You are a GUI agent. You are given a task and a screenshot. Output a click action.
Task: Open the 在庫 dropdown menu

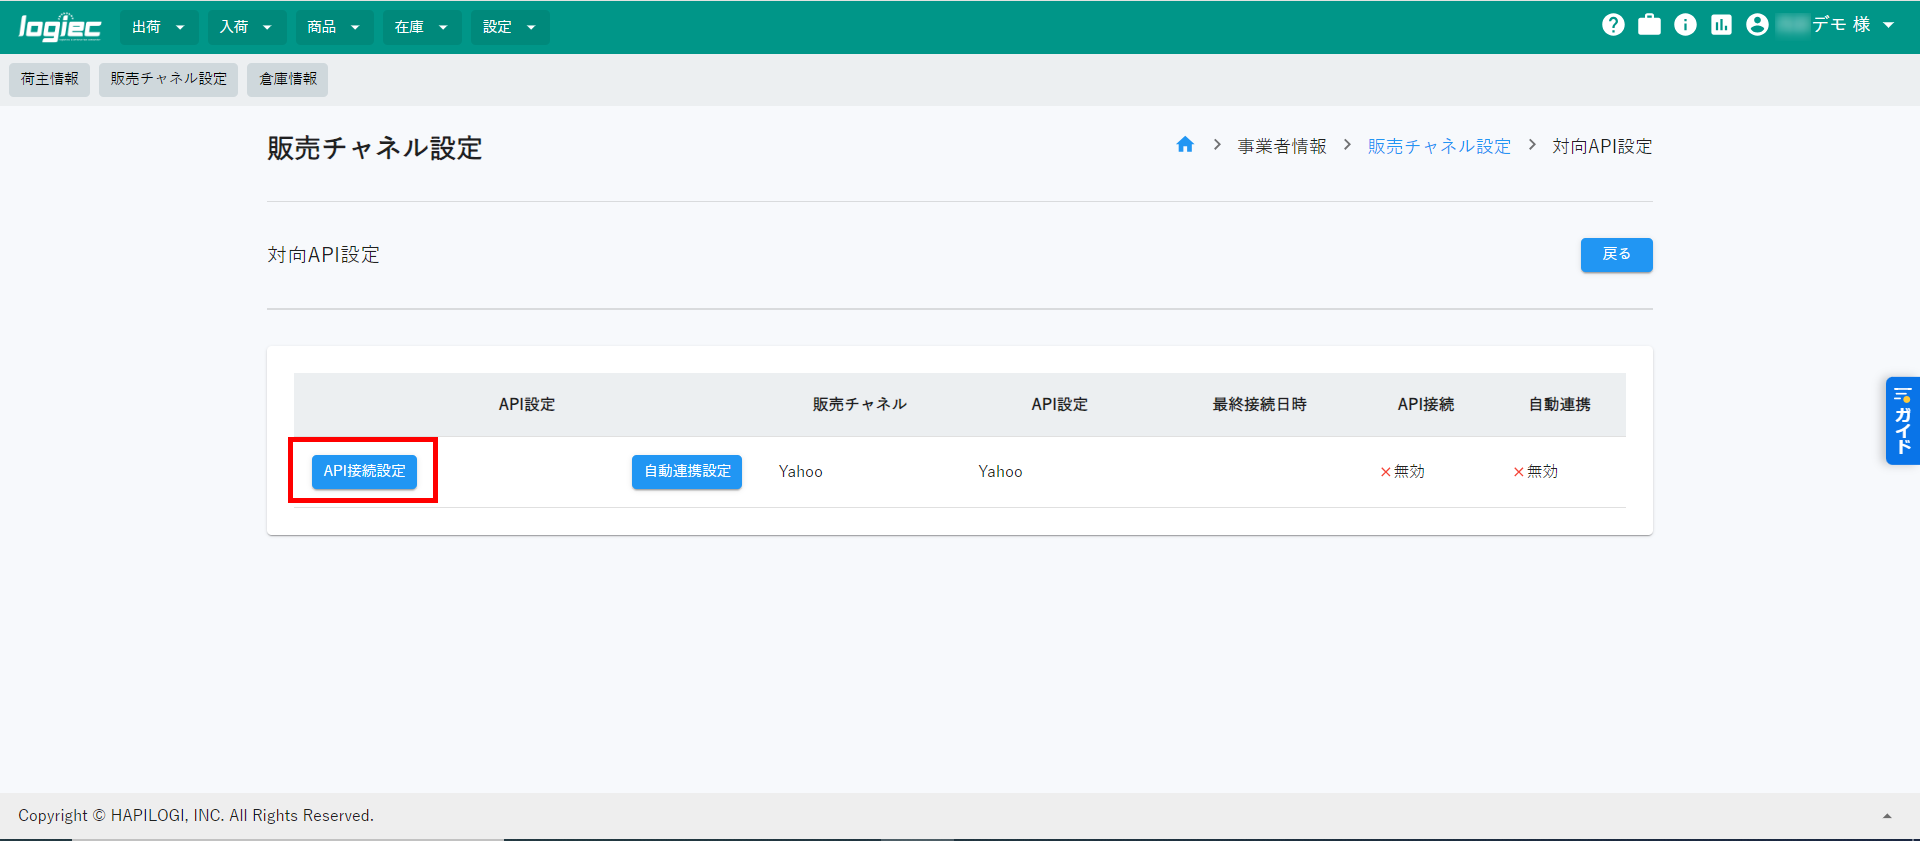click(421, 27)
